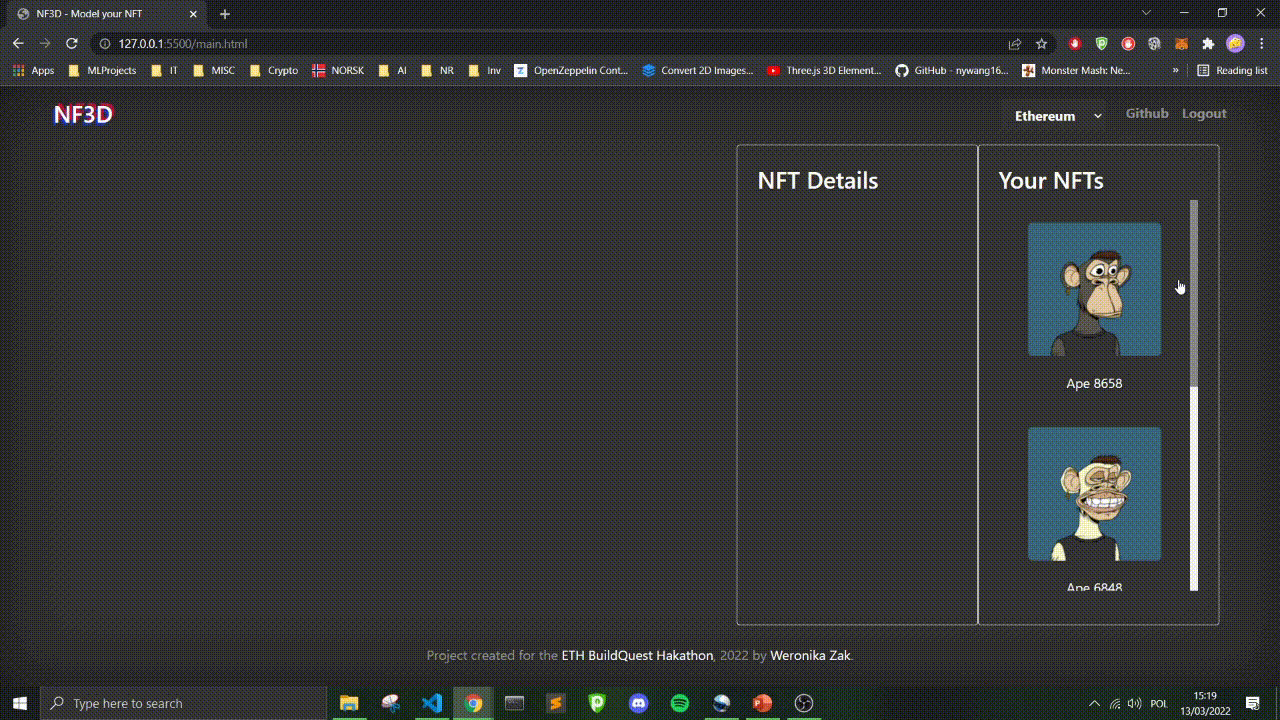Viewport: 1280px width, 720px height.
Task: Open the Chrome profile avatar
Action: point(1235,44)
